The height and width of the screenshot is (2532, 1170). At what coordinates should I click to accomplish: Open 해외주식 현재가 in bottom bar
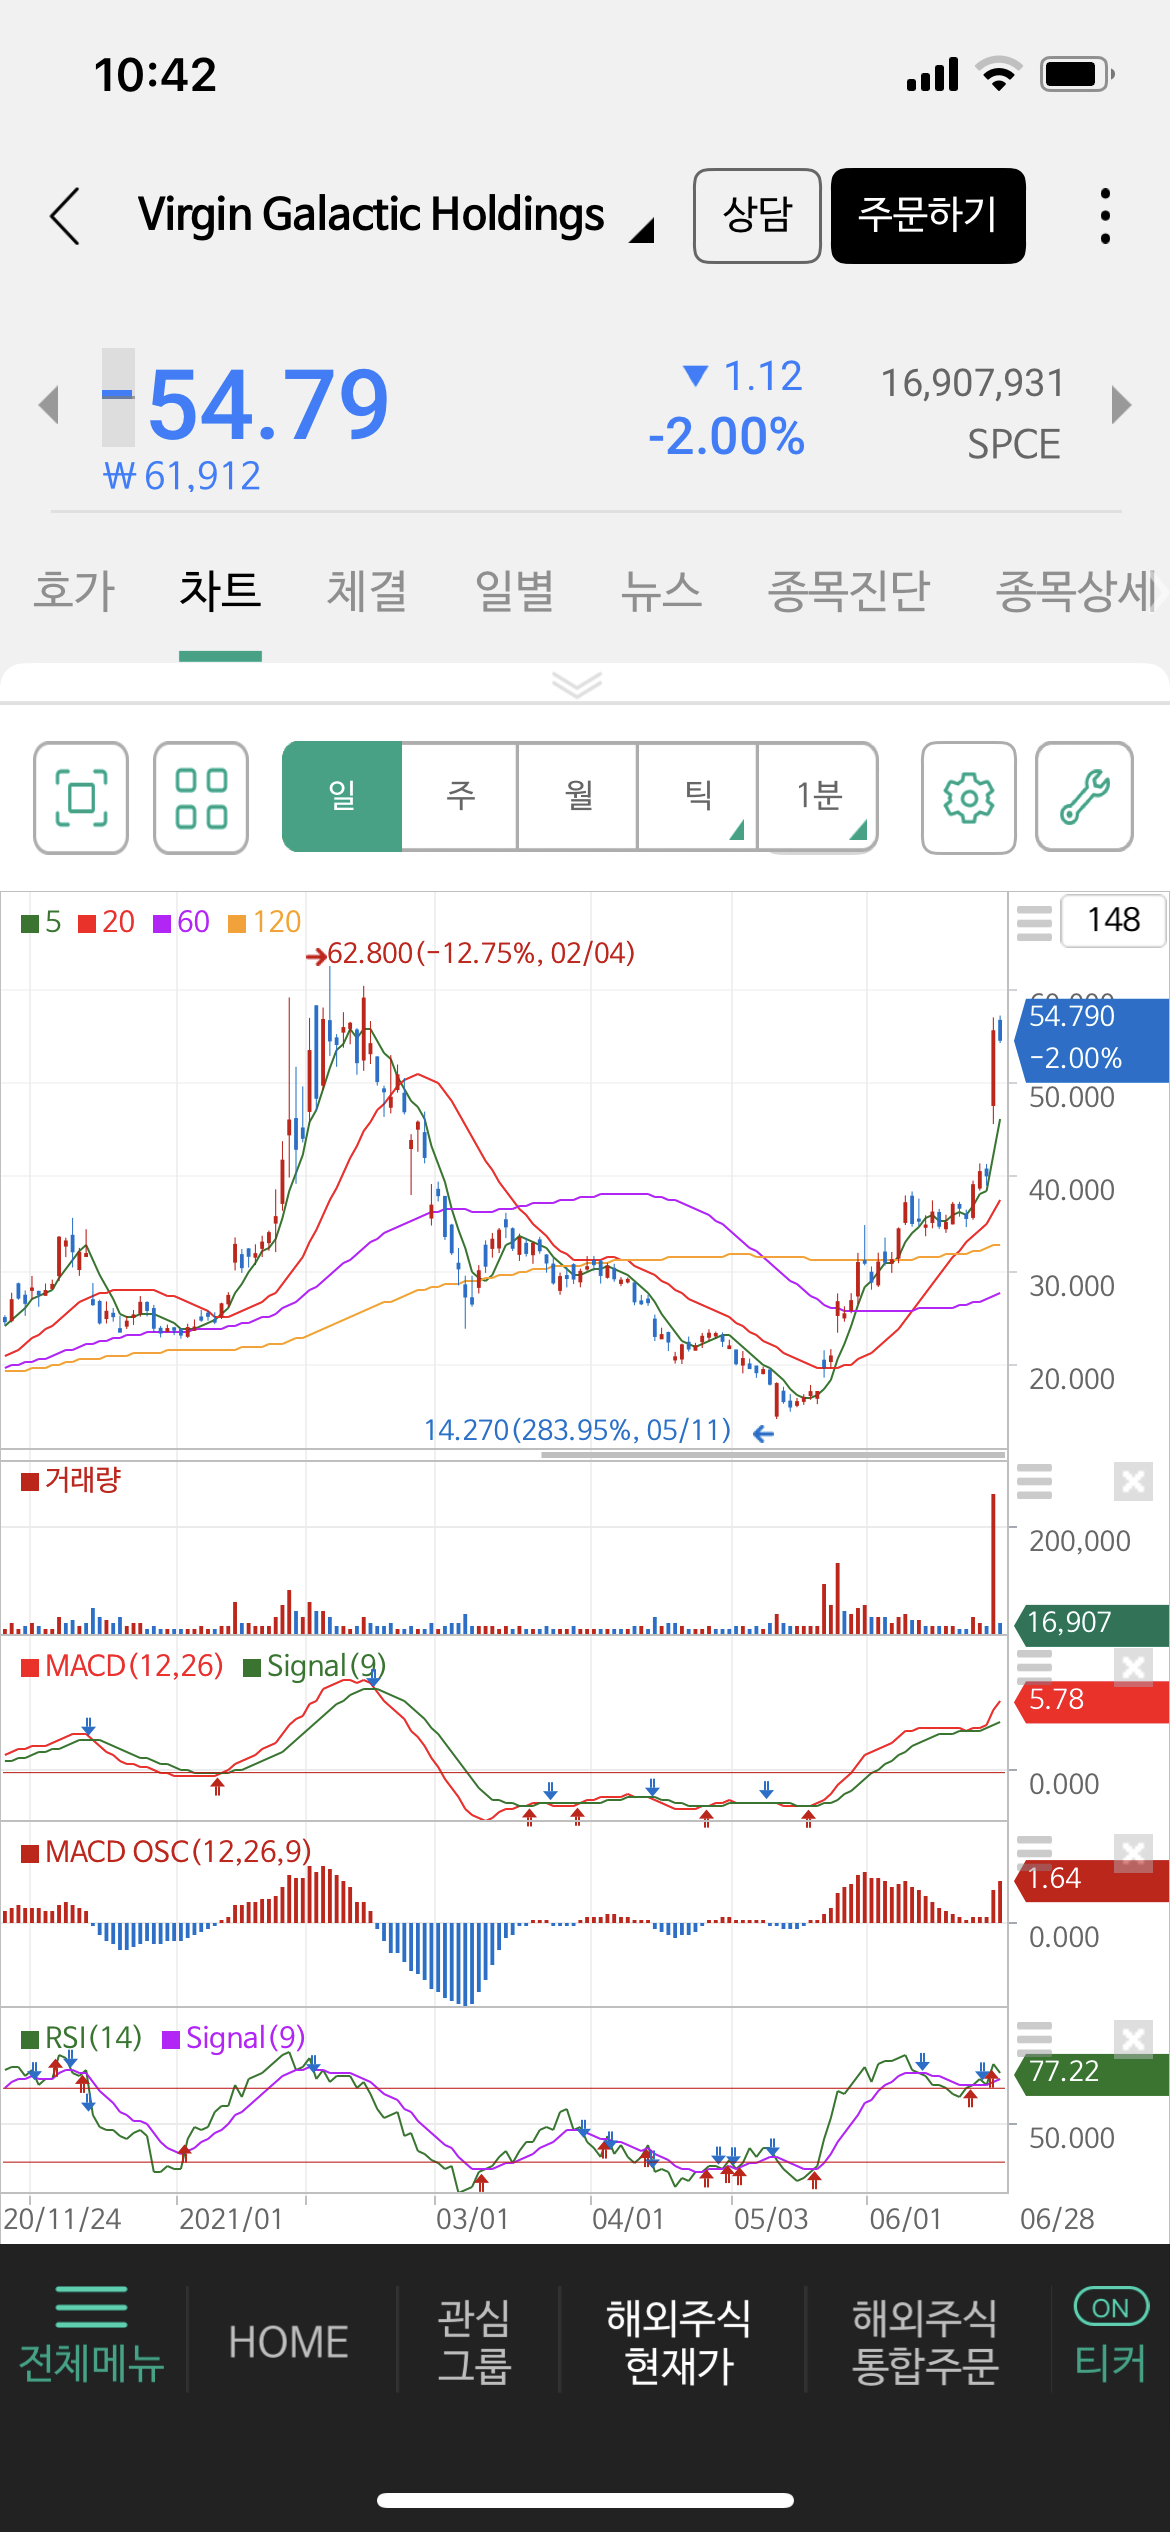[679, 2342]
